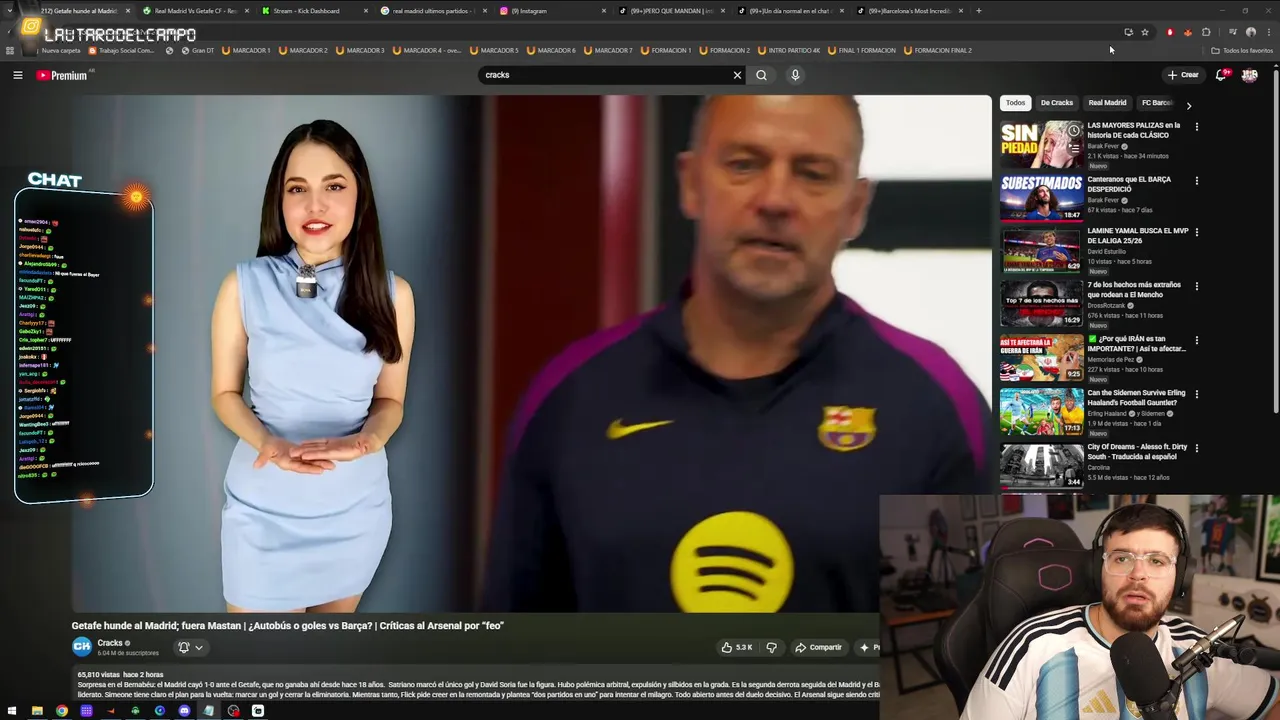Click the search magnifier button
Screen dimensions: 1280x720
pyautogui.click(x=761, y=75)
